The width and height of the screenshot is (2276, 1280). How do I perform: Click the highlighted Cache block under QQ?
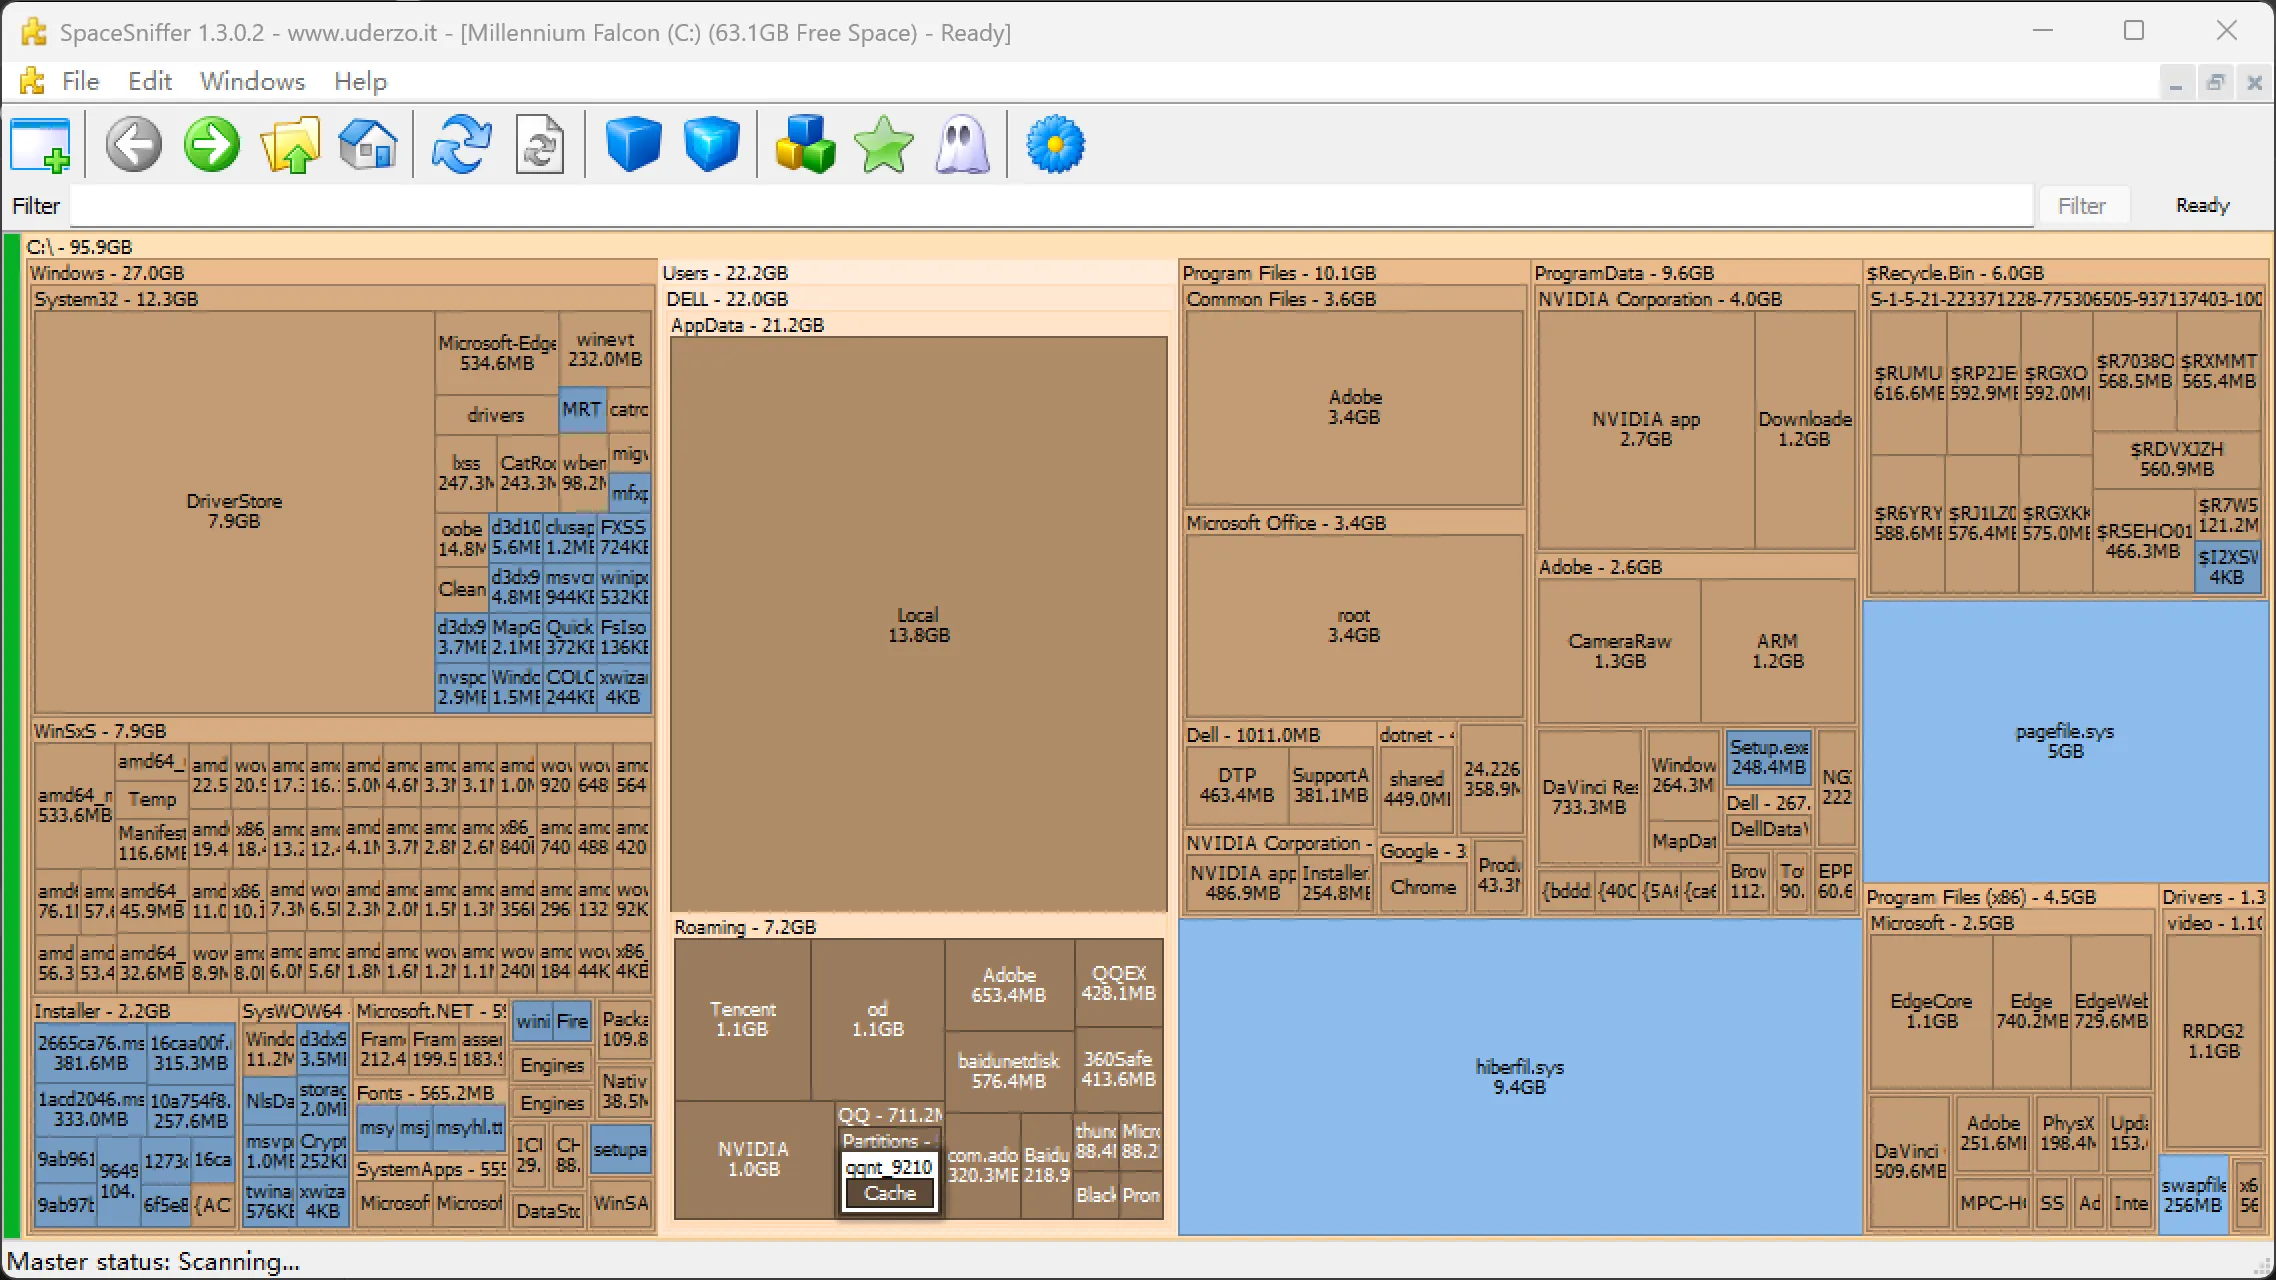tap(889, 1193)
